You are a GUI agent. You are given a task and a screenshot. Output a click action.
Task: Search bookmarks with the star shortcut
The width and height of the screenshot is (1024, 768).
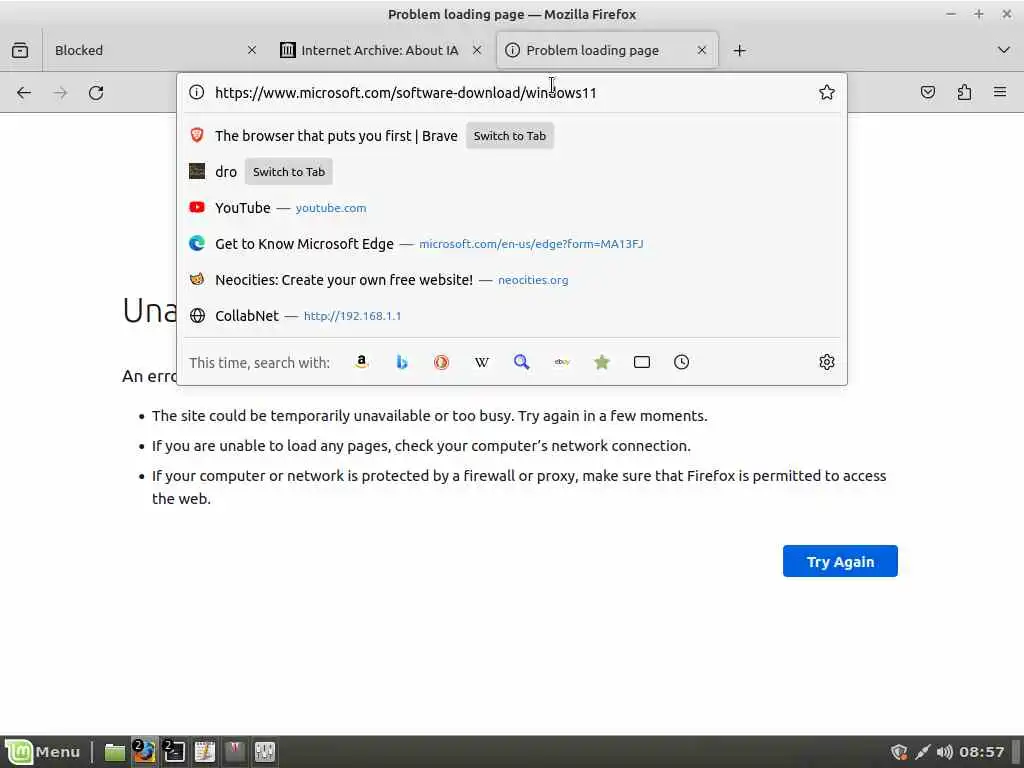tap(601, 362)
